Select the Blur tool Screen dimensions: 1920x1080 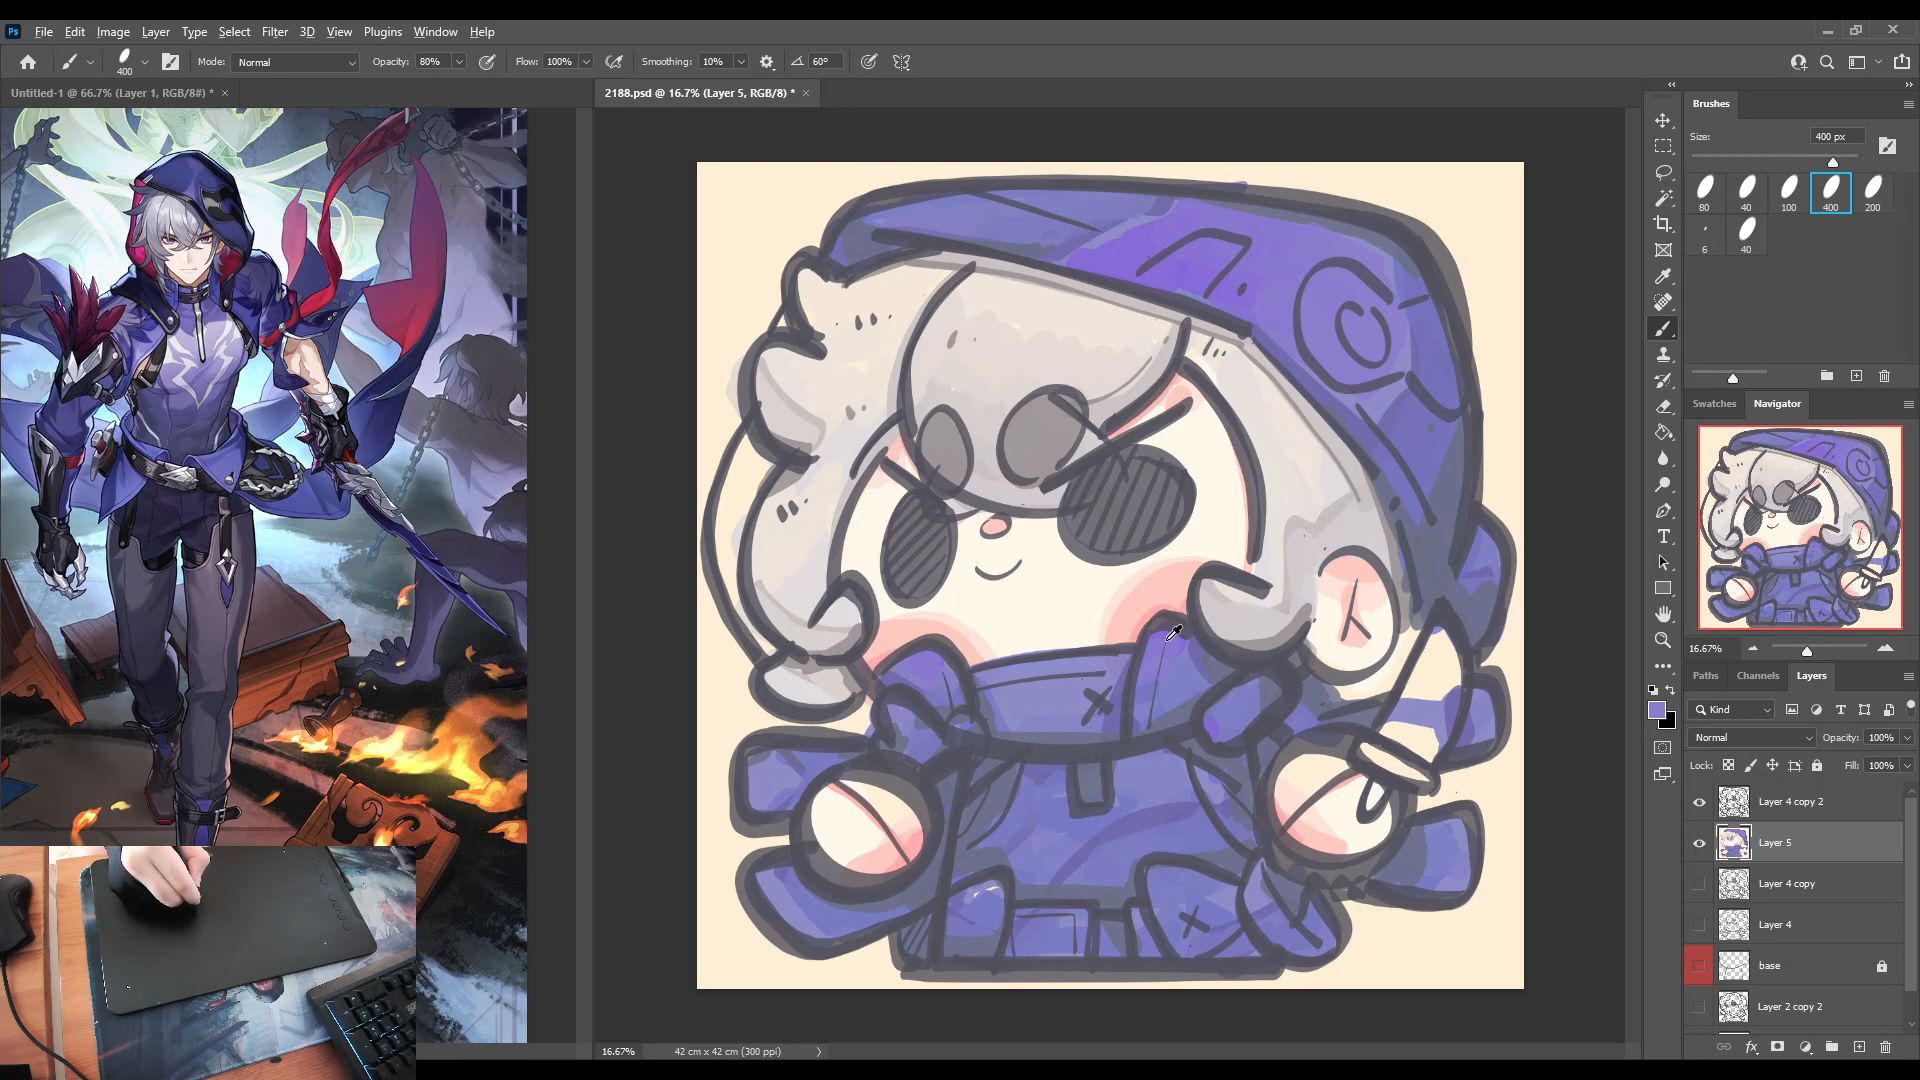tap(1663, 459)
